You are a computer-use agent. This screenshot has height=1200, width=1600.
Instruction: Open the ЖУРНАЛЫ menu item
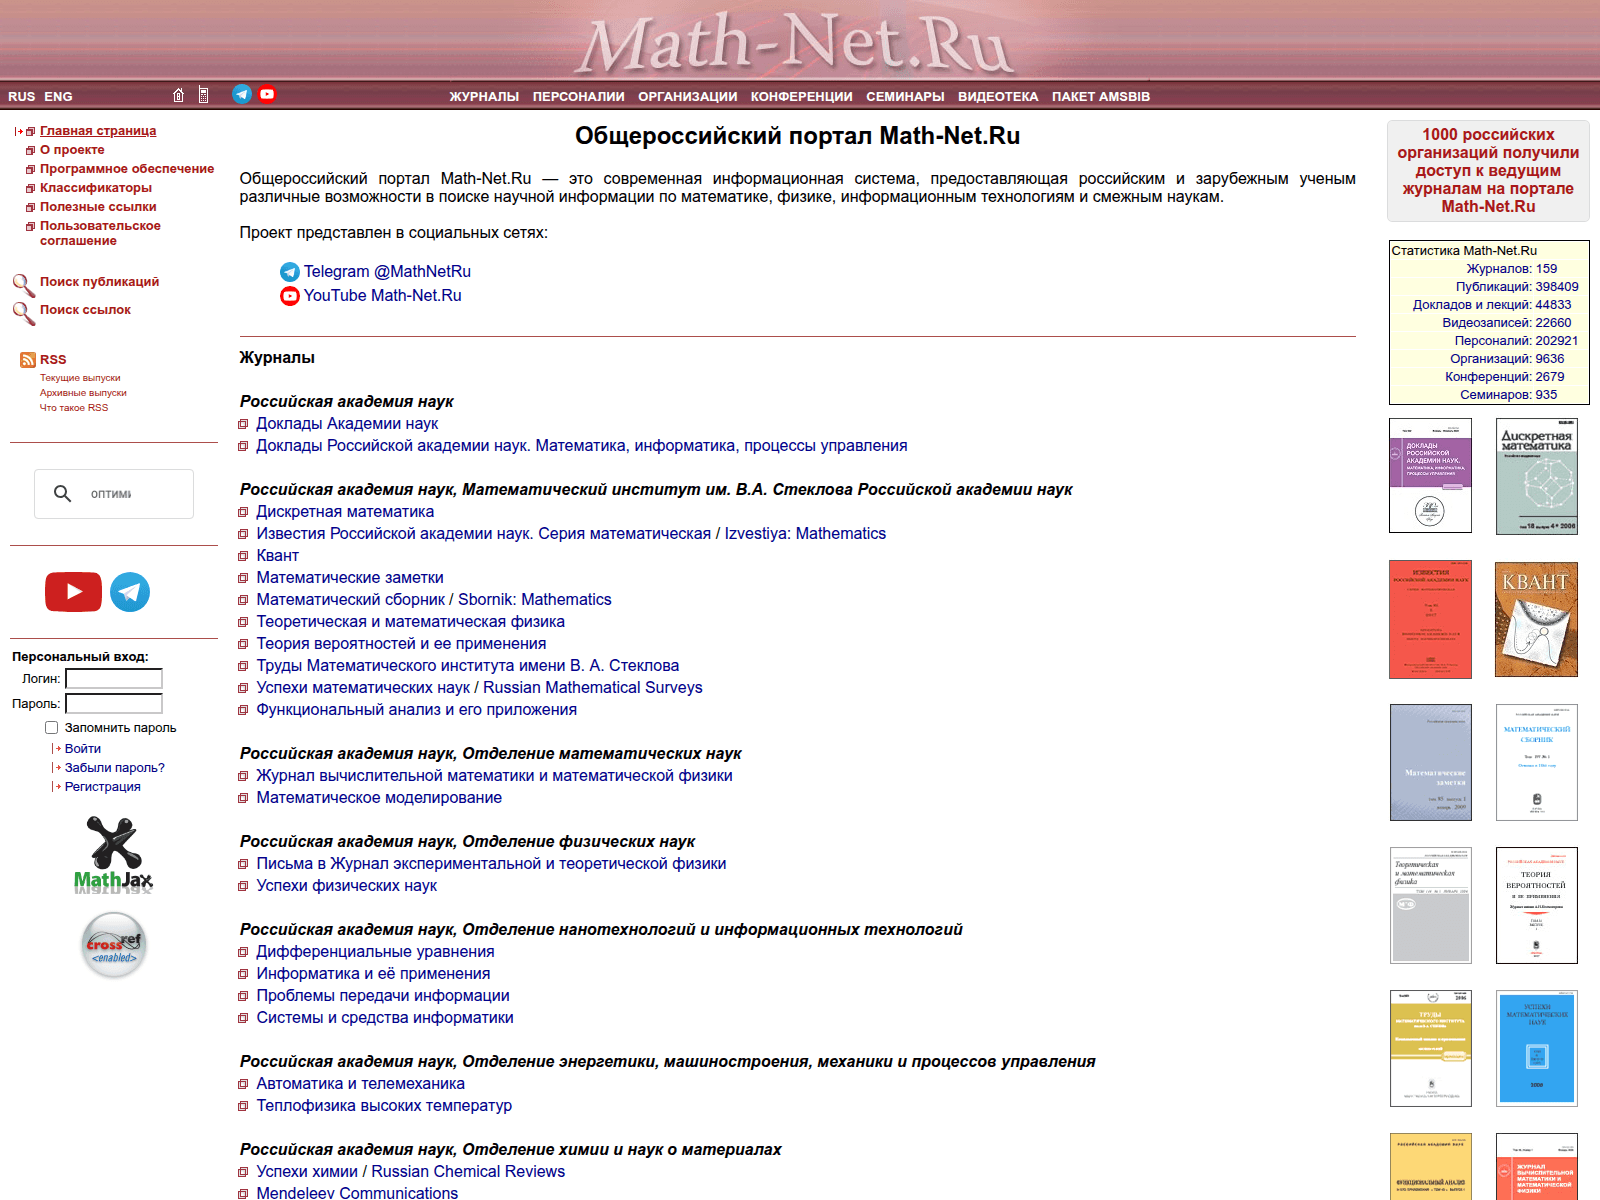click(484, 97)
